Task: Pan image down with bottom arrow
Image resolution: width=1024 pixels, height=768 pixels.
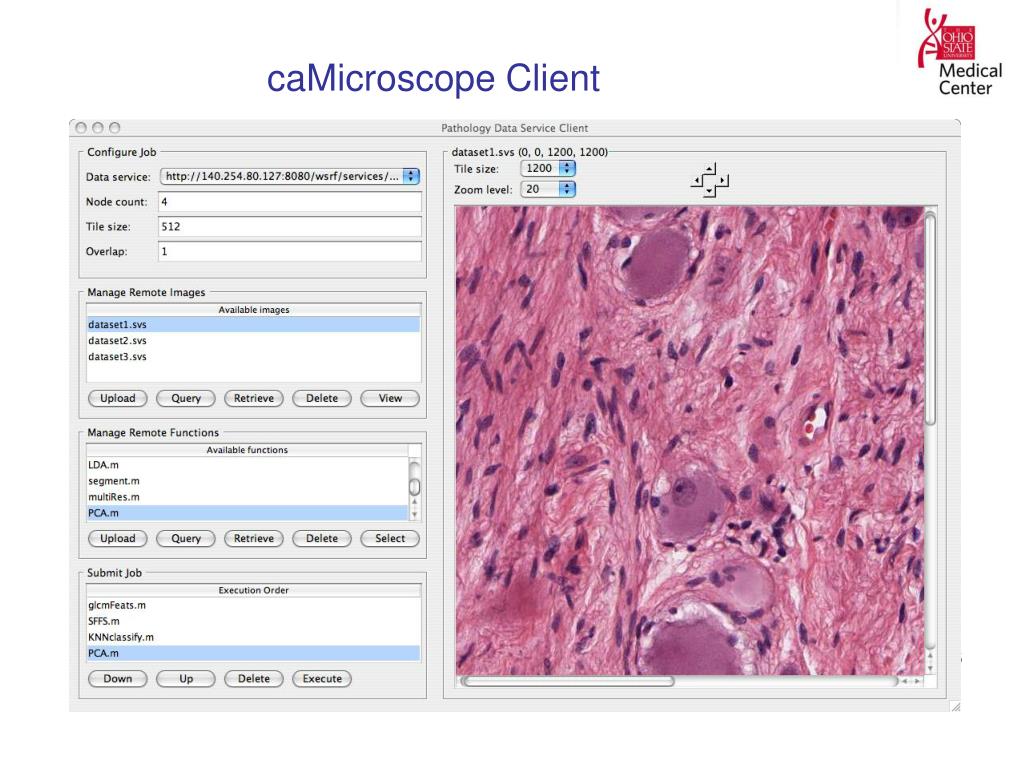Action: [x=710, y=191]
